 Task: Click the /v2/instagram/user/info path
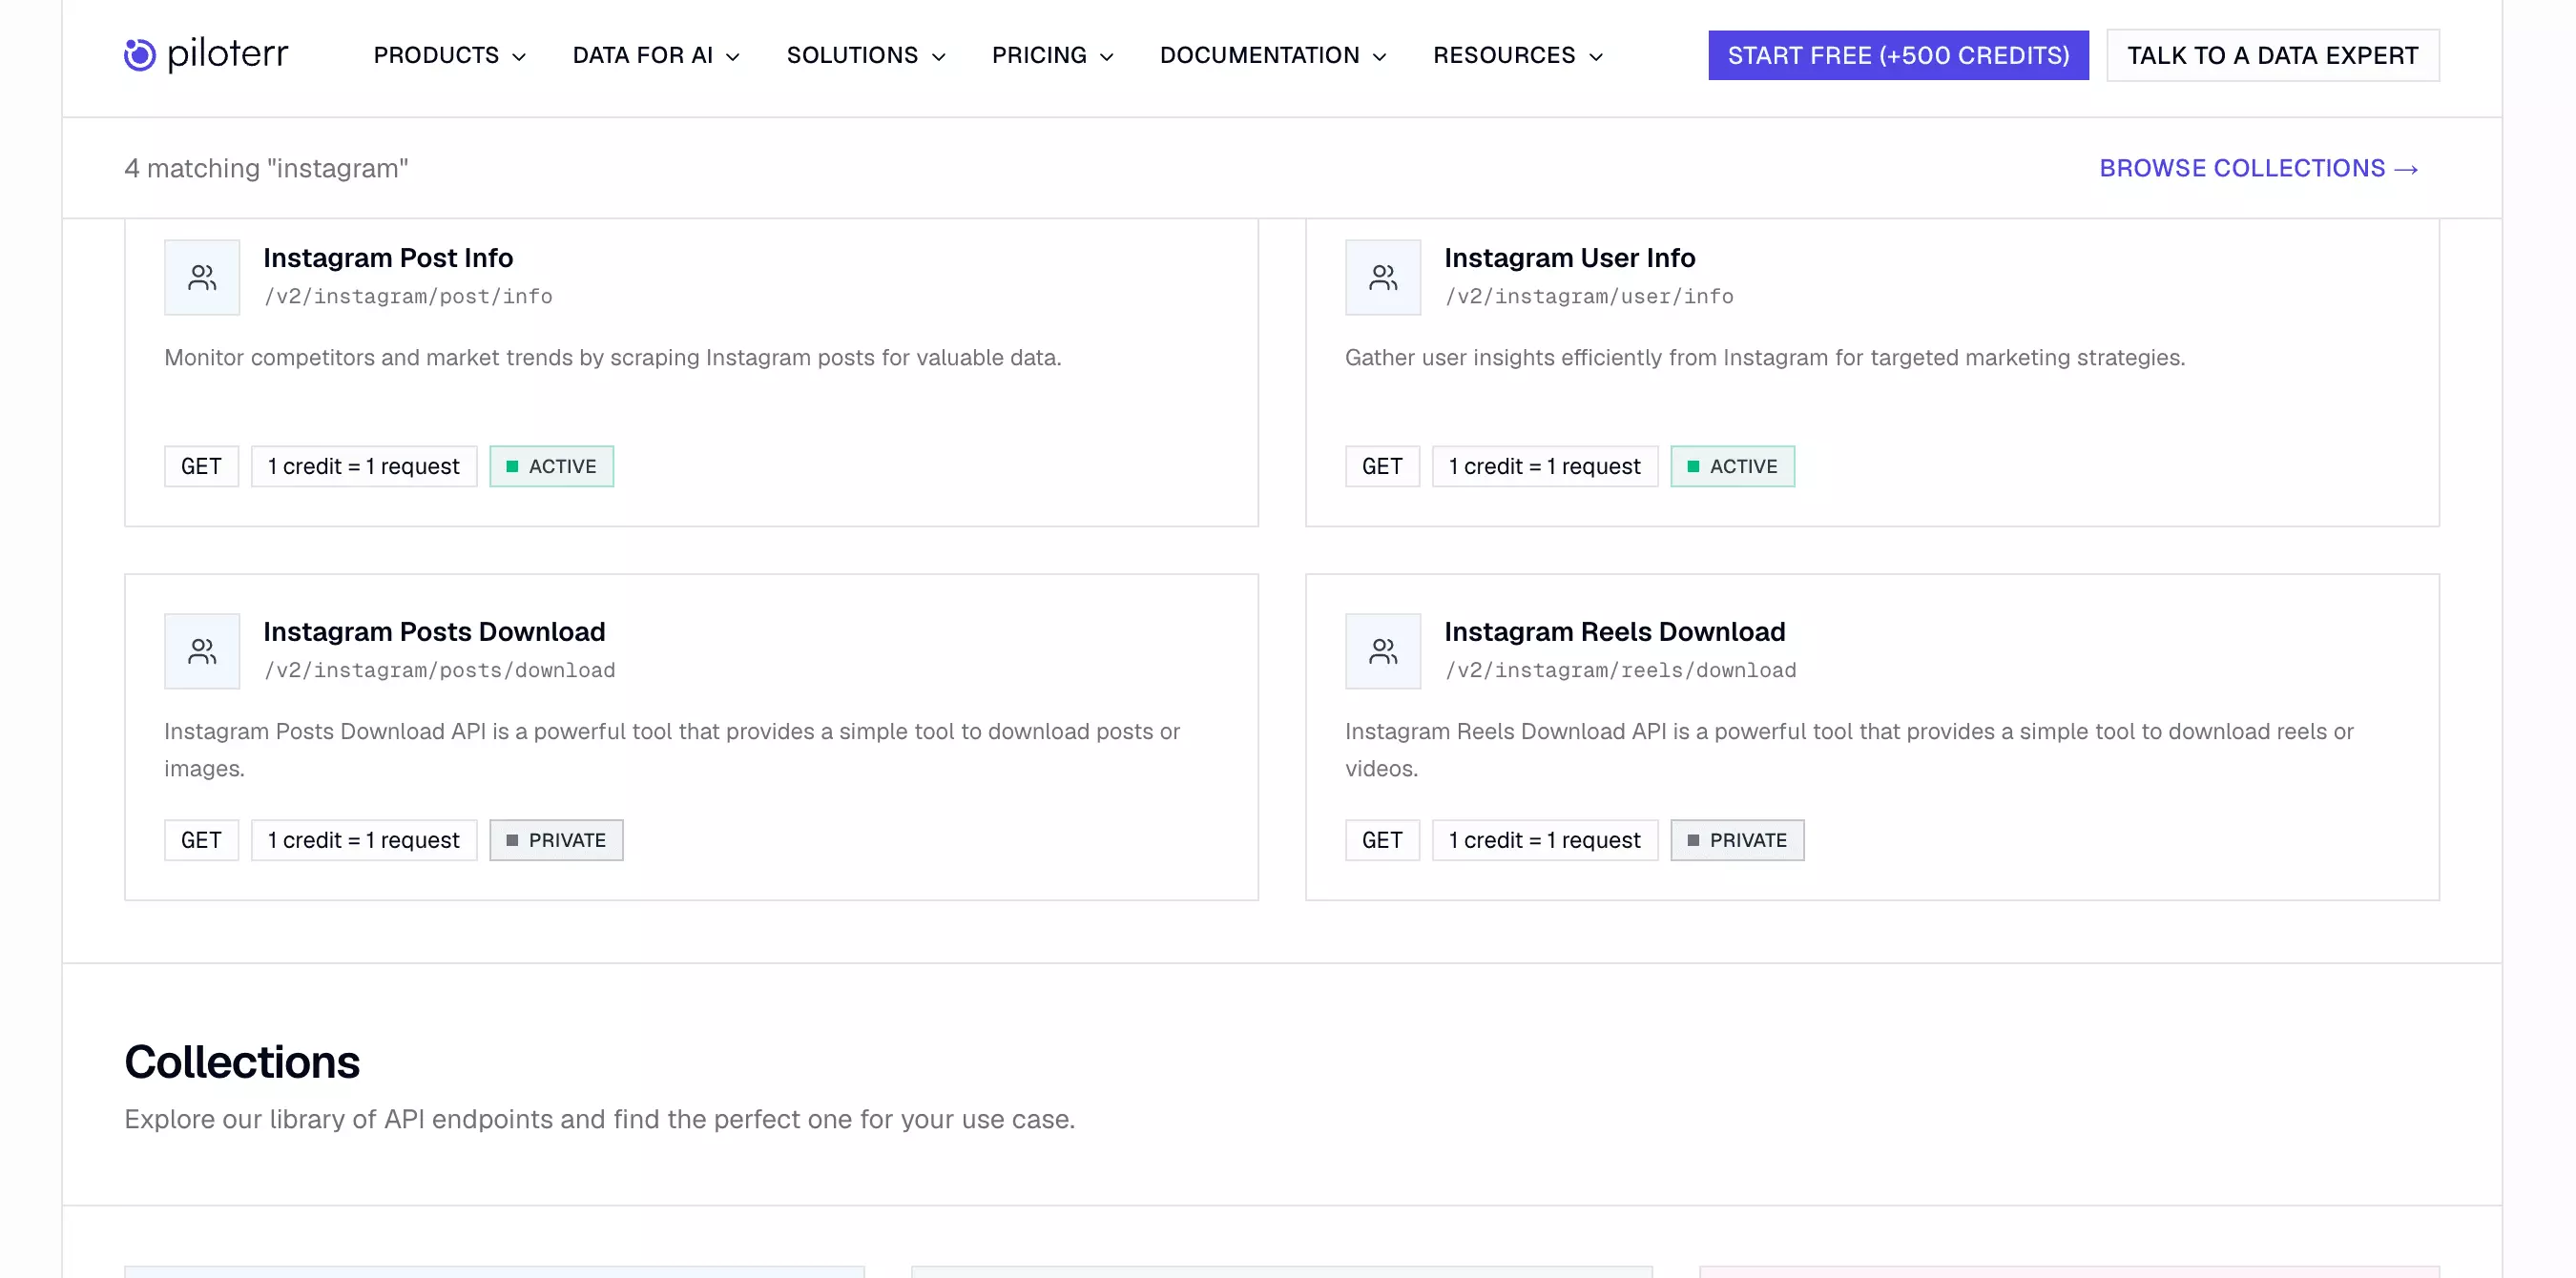pyautogui.click(x=1589, y=297)
